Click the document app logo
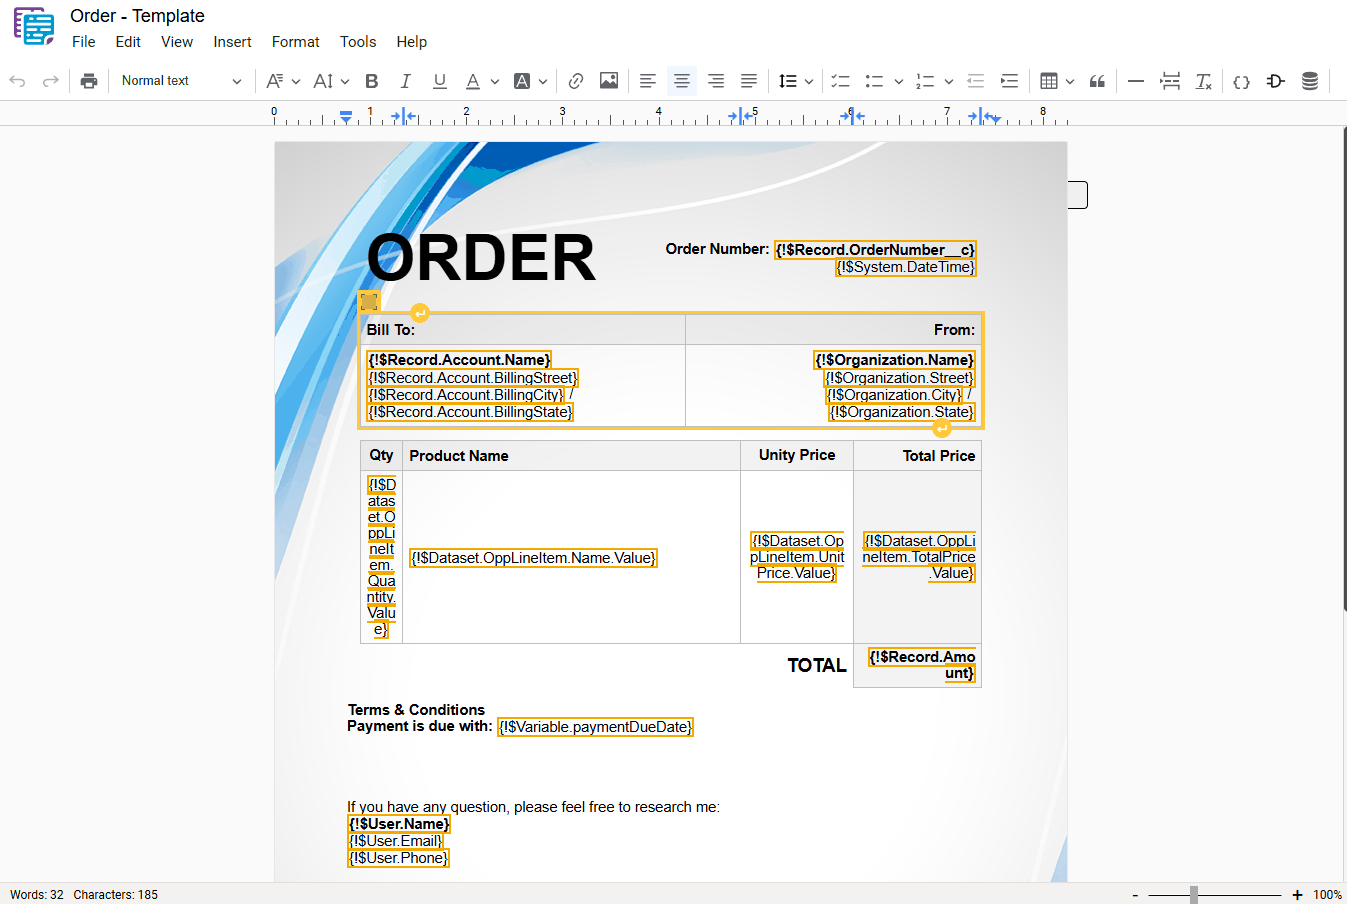Image resolution: width=1347 pixels, height=904 pixels. tap(34, 26)
